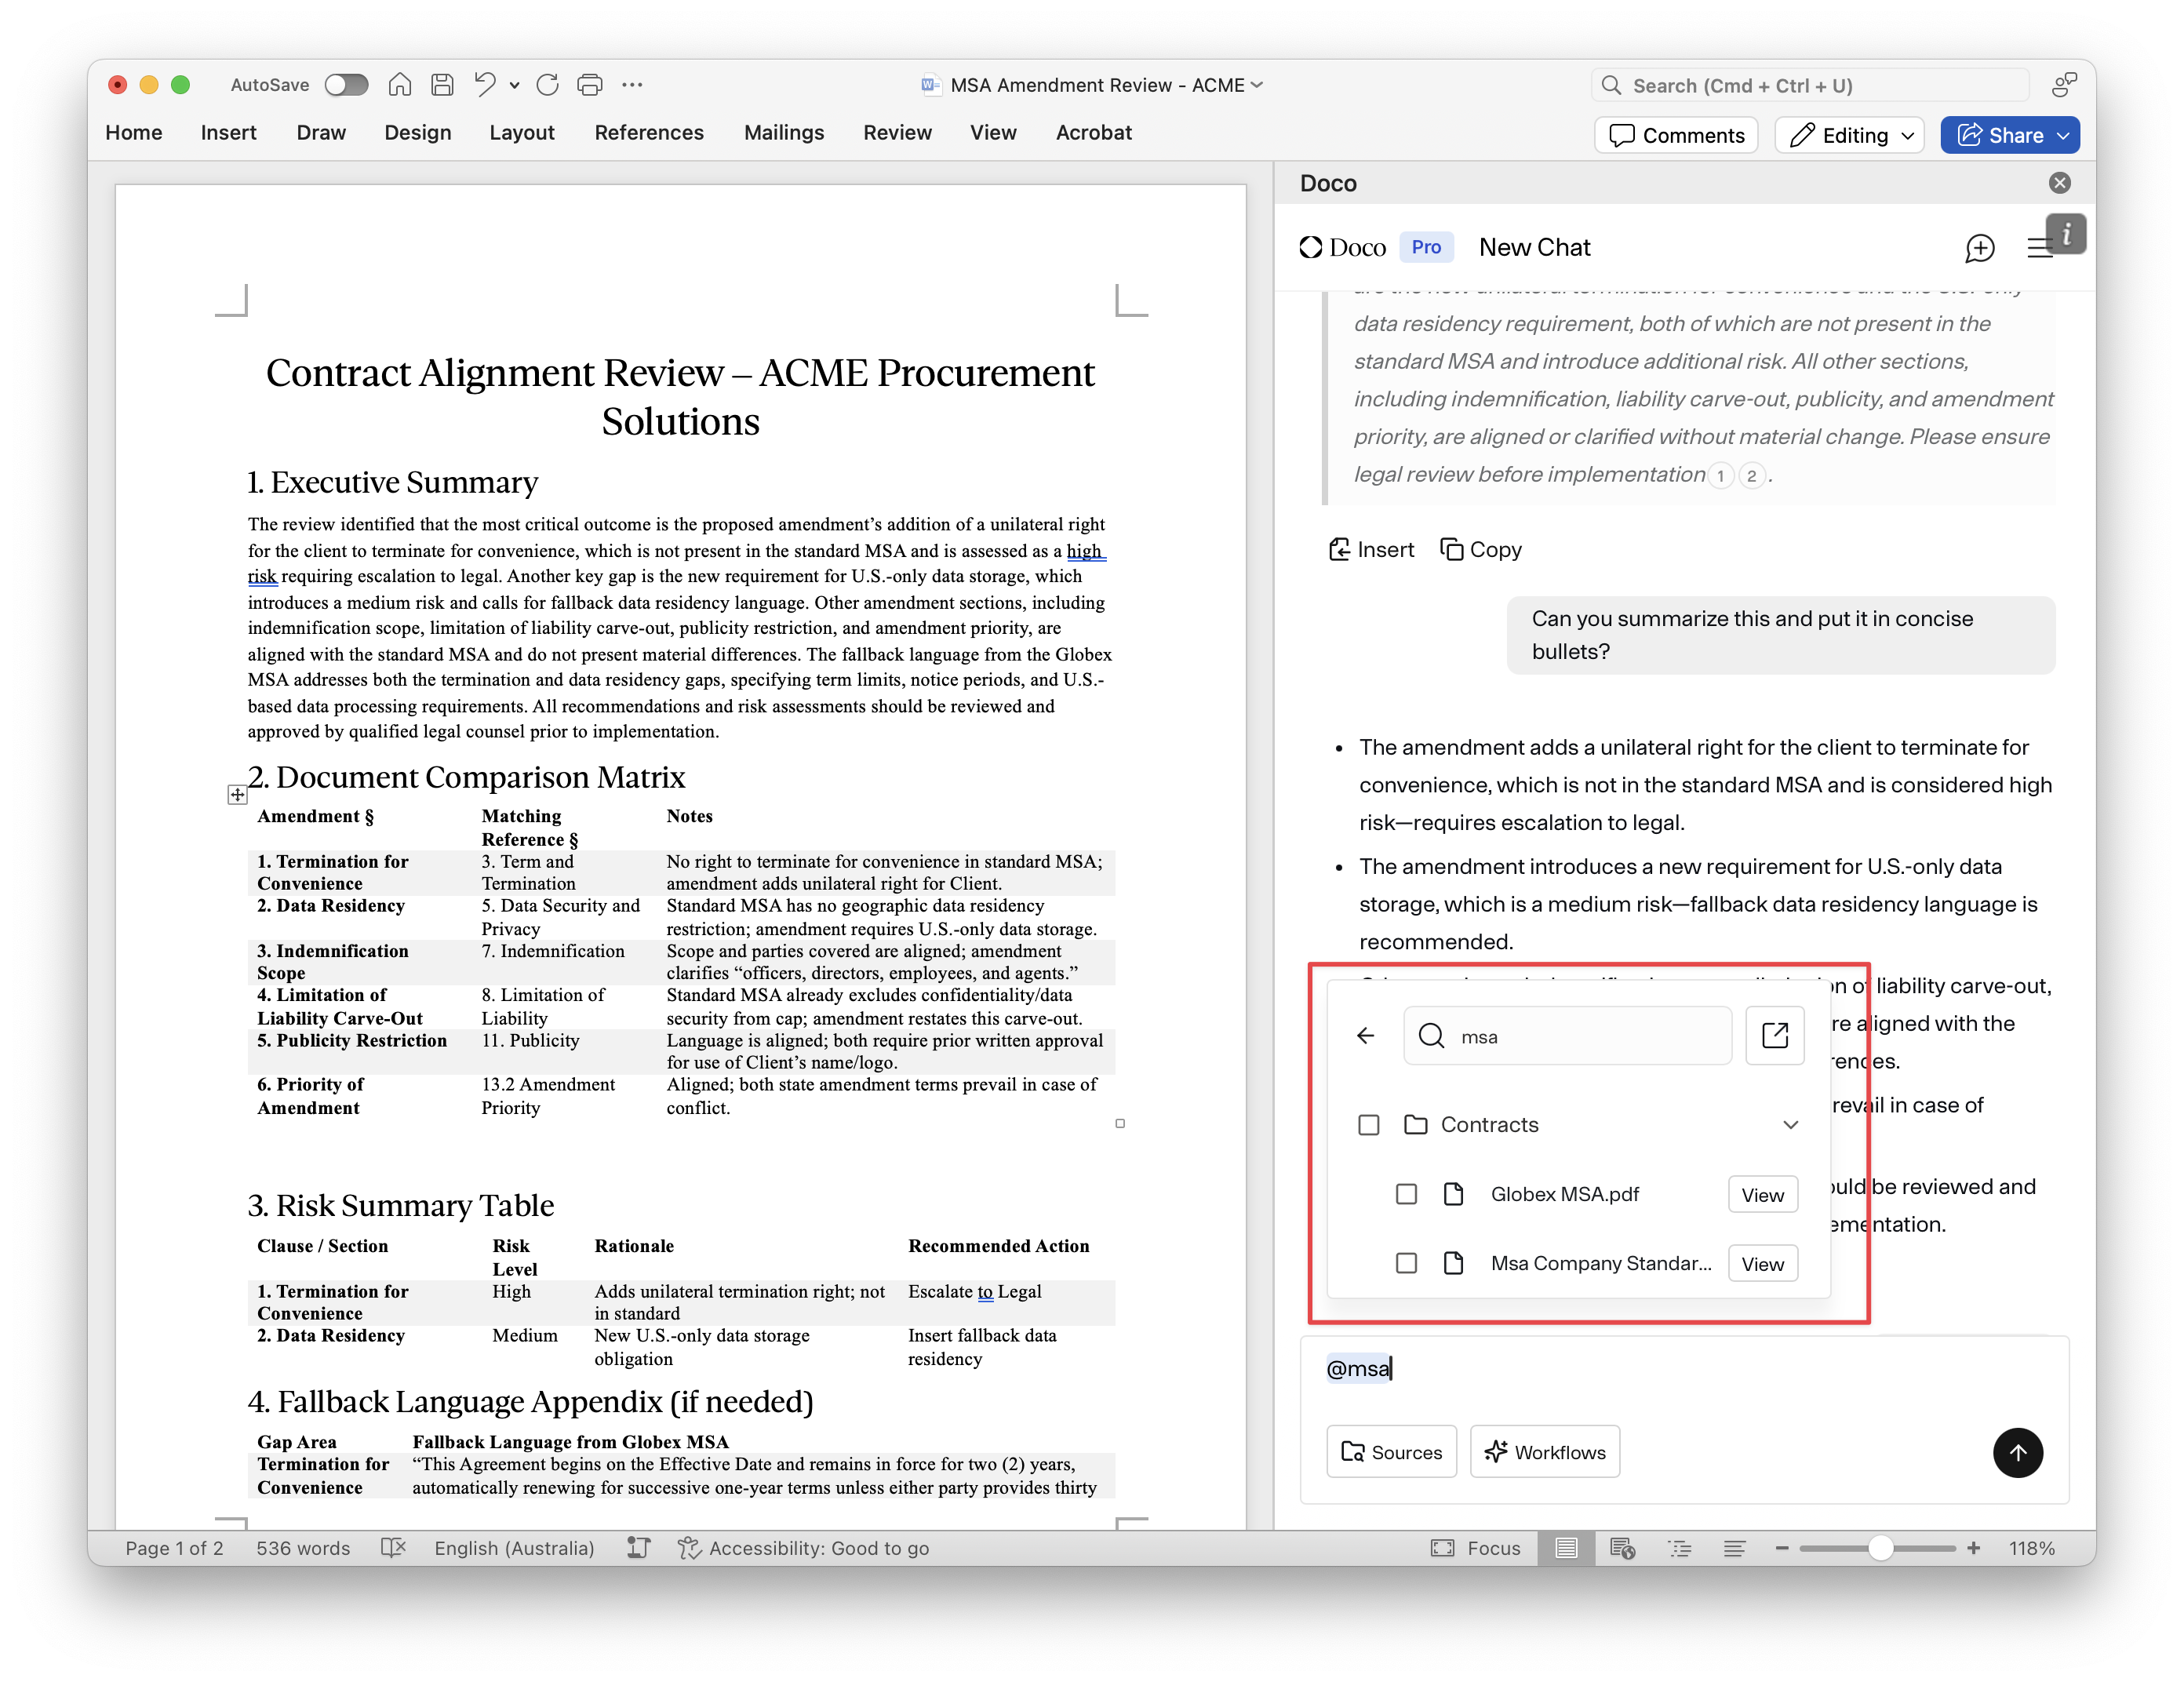Switch to the Review ribbon tab
Screen dimensions: 2184x1682
[897, 132]
